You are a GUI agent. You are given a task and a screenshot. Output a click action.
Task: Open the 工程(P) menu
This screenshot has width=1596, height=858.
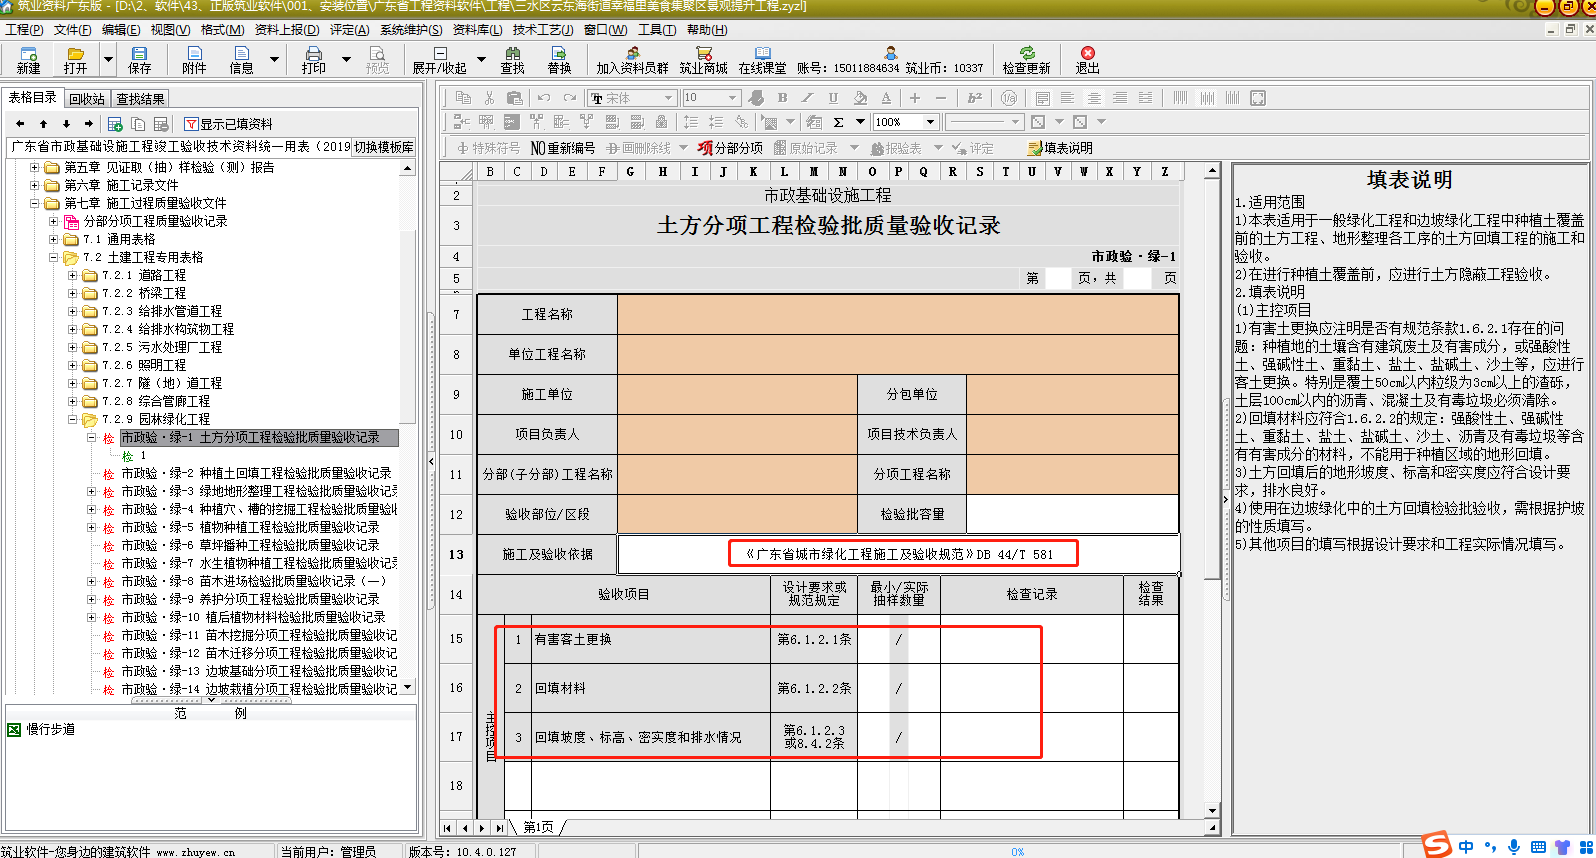pyautogui.click(x=24, y=29)
